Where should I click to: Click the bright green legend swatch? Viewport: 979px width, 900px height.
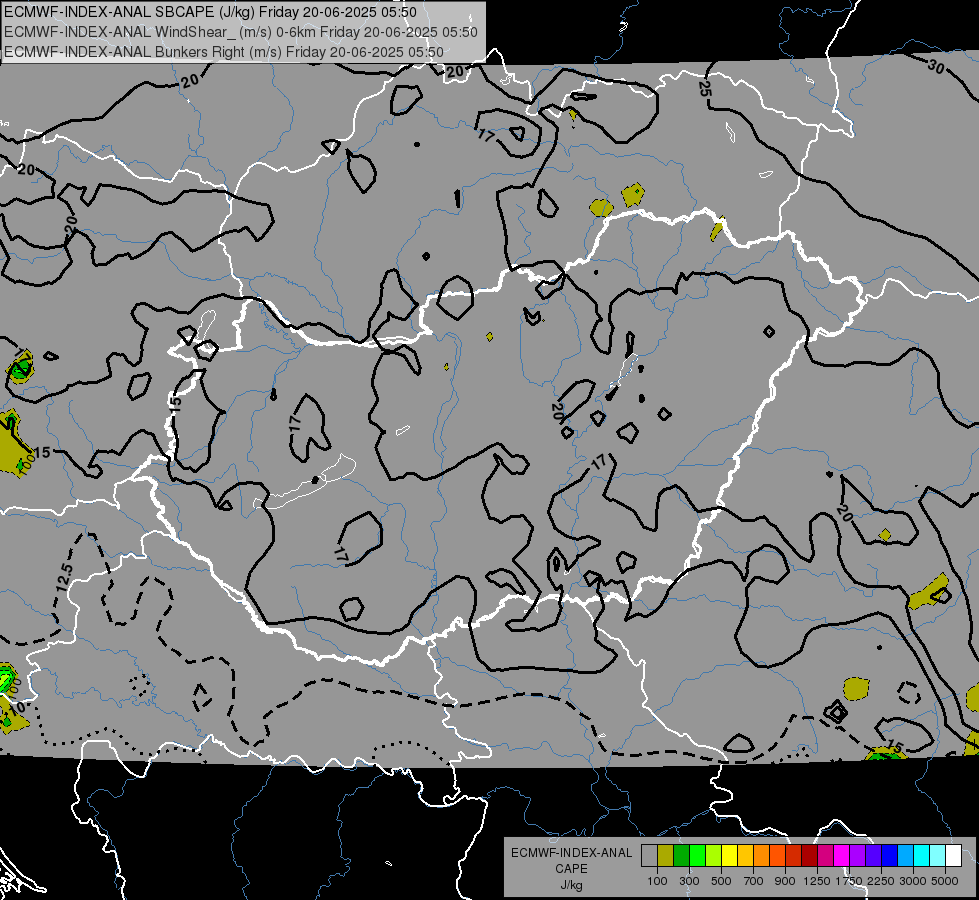pyautogui.click(x=697, y=856)
